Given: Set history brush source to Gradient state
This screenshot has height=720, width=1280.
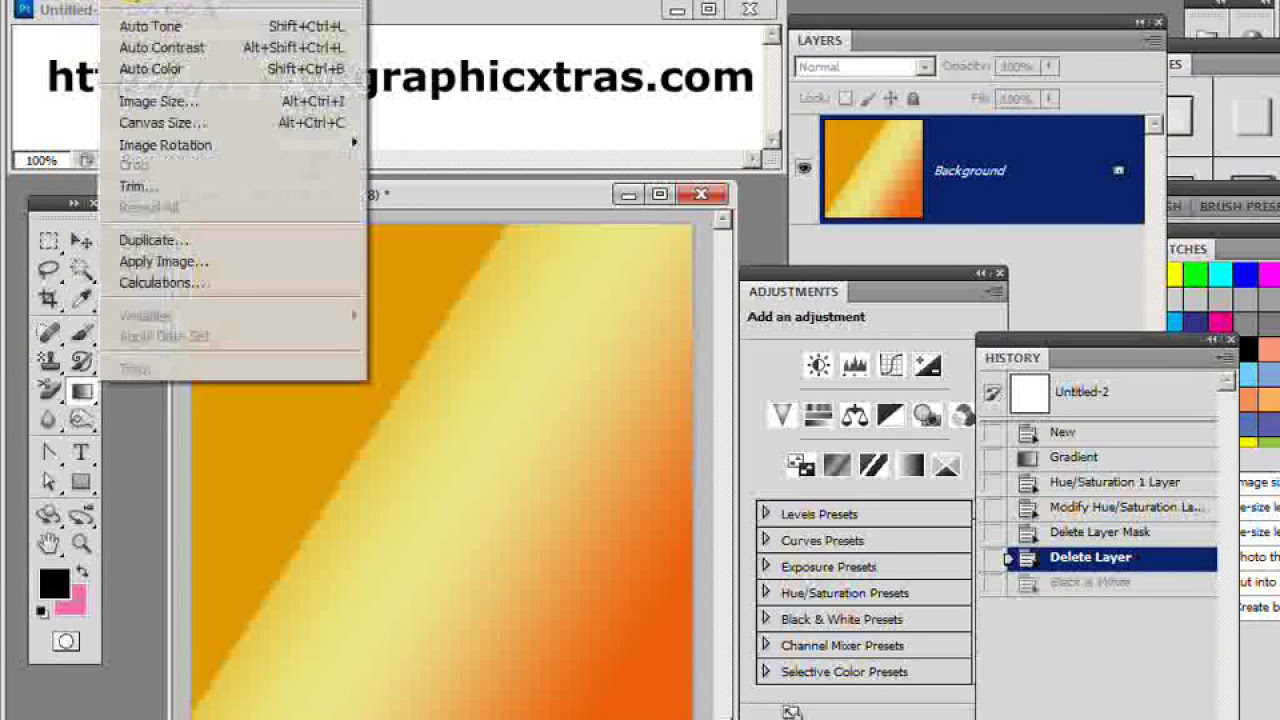Looking at the screenshot, I should coord(993,458).
